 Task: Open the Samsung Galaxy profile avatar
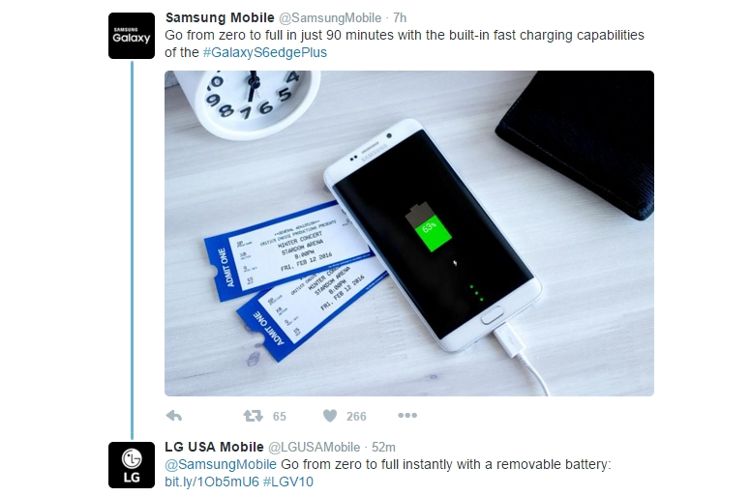(132, 36)
